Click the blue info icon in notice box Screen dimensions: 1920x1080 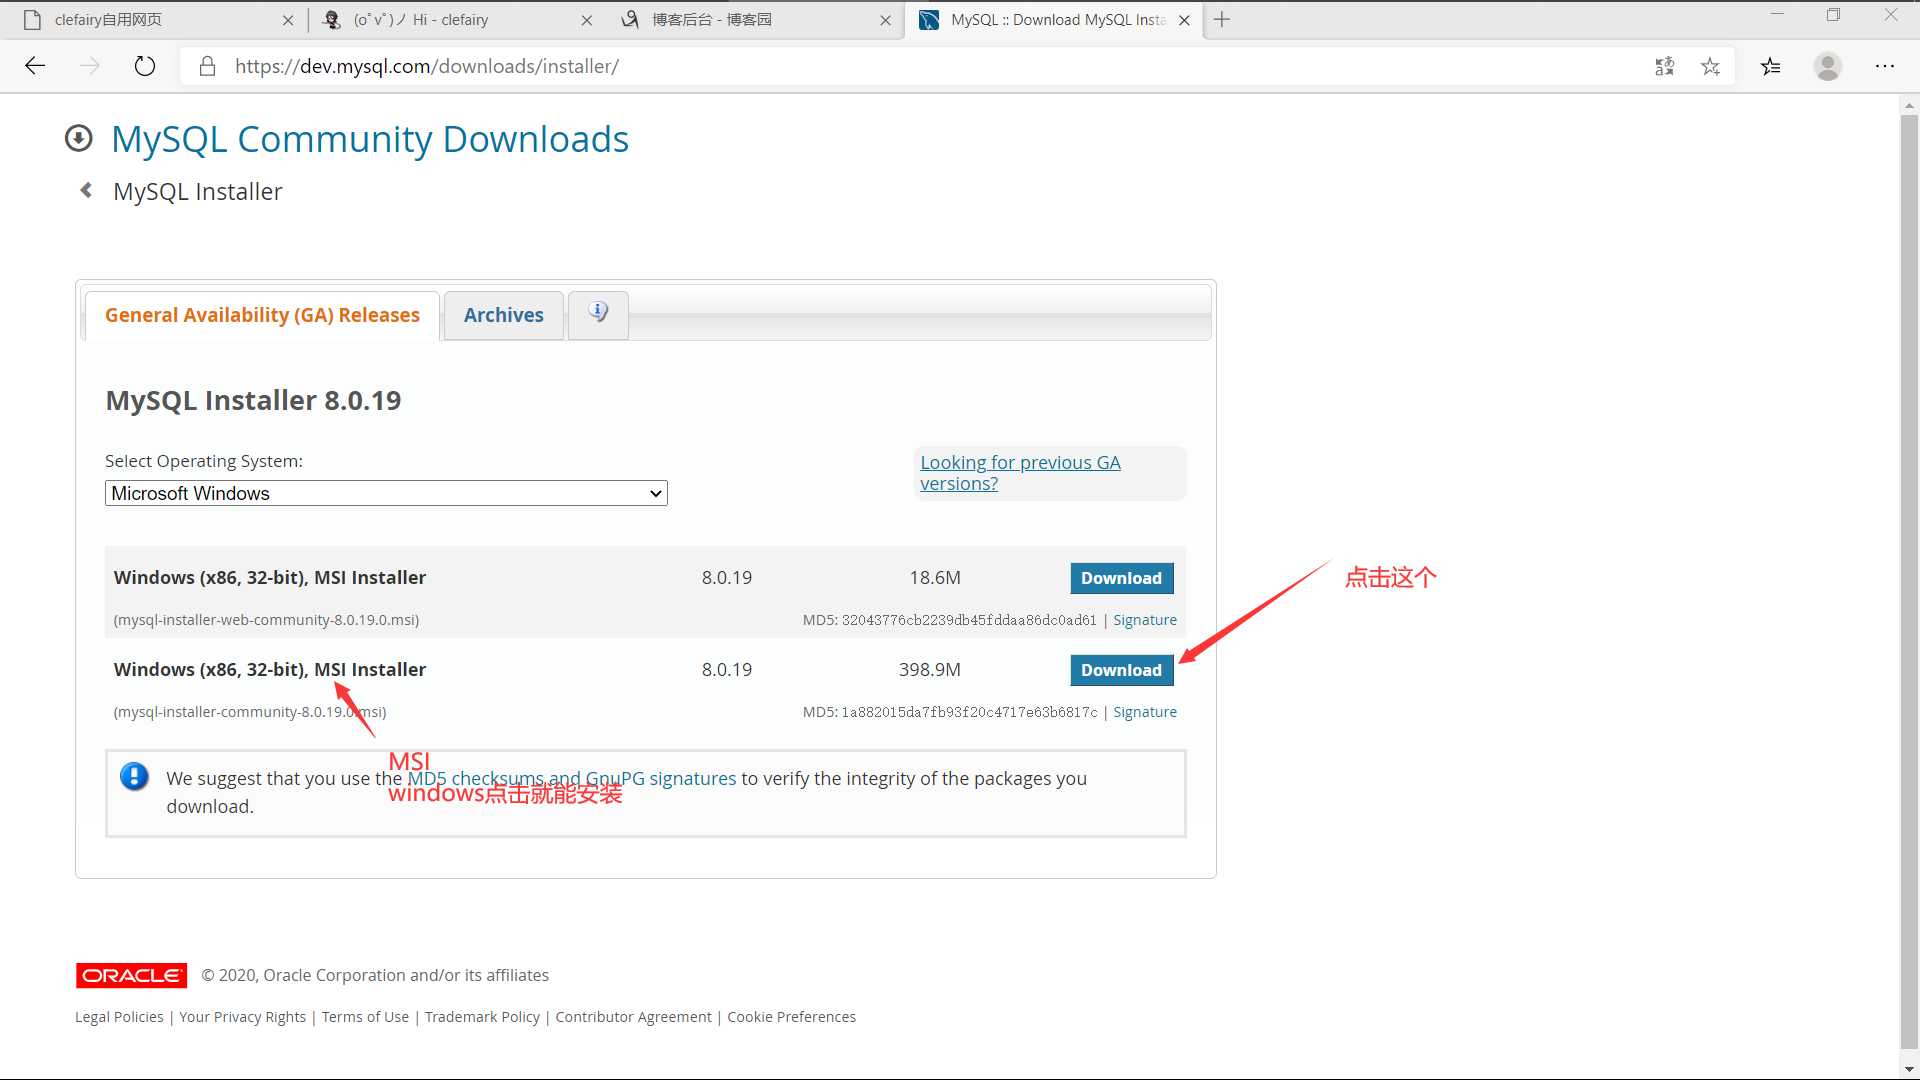pyautogui.click(x=133, y=777)
